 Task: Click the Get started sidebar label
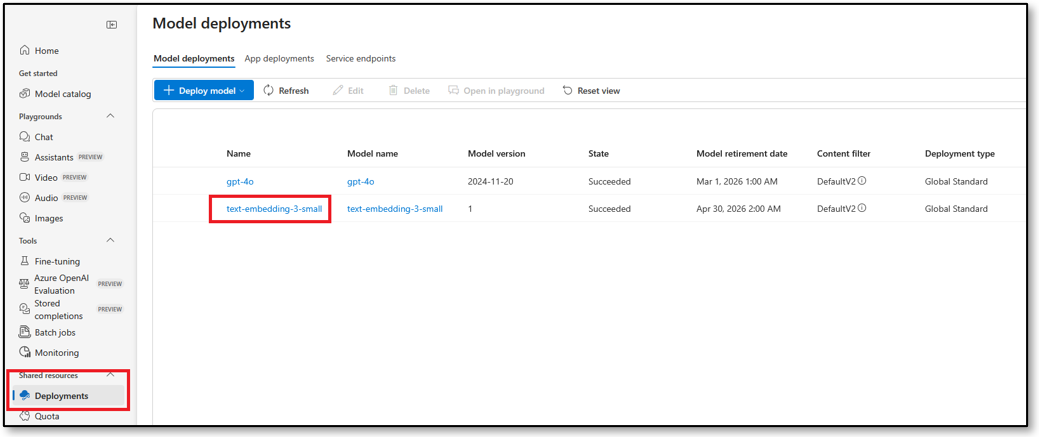pyautogui.click(x=38, y=73)
